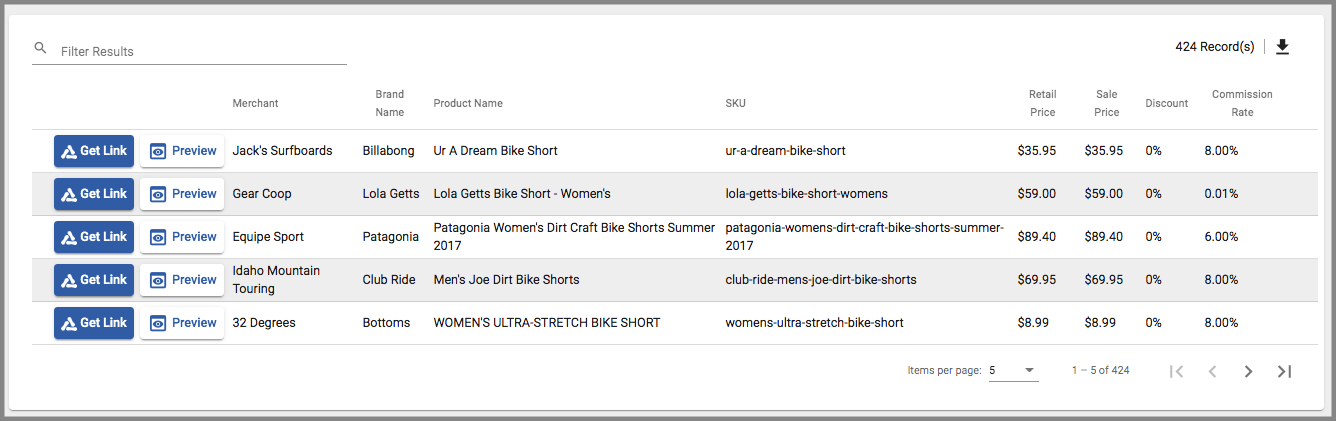Get Link for Gear Coop product
Image resolution: width=1336 pixels, height=421 pixels.
click(94, 194)
